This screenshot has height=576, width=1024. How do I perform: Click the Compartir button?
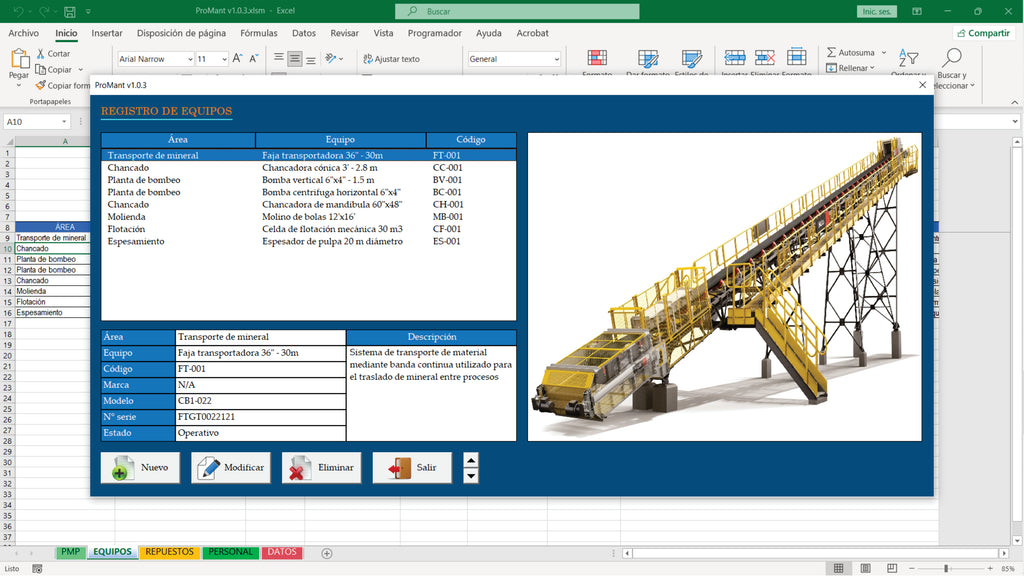(x=984, y=33)
